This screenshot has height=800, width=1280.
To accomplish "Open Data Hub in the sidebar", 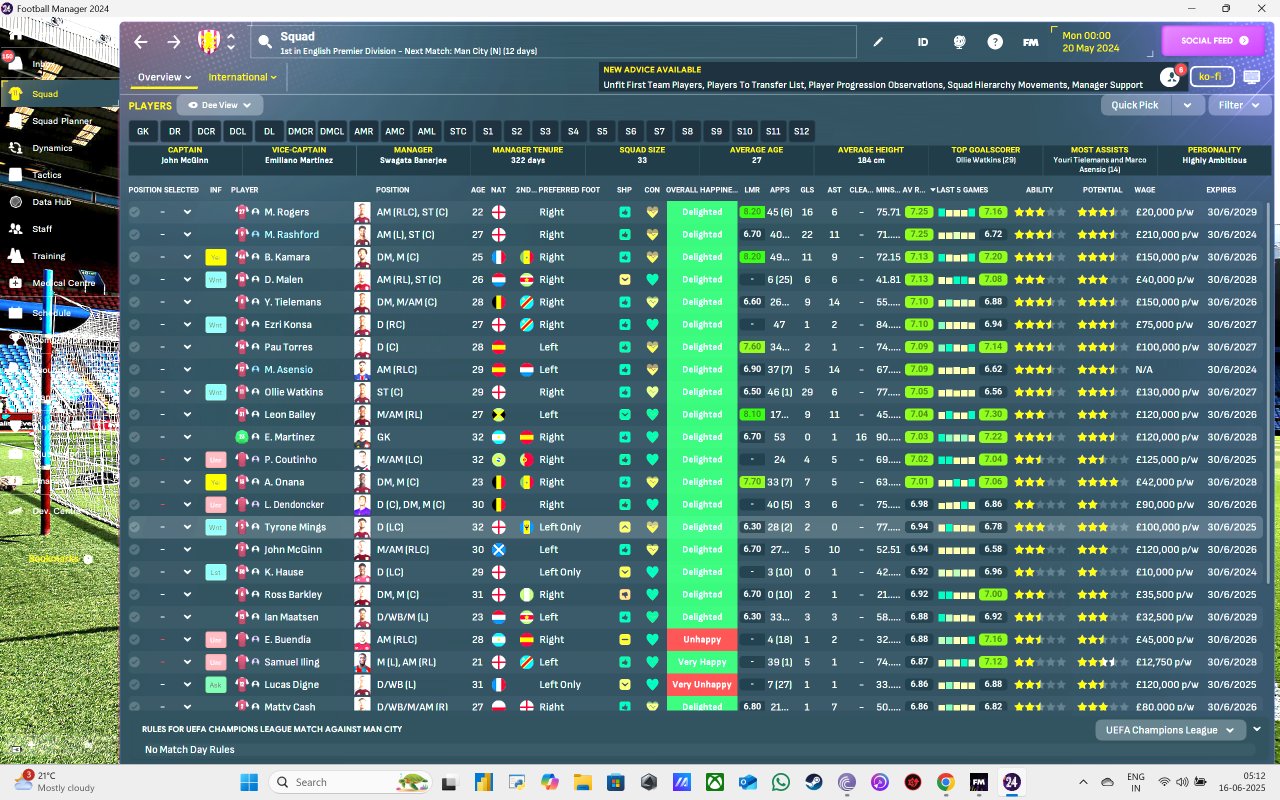I will (60, 202).
